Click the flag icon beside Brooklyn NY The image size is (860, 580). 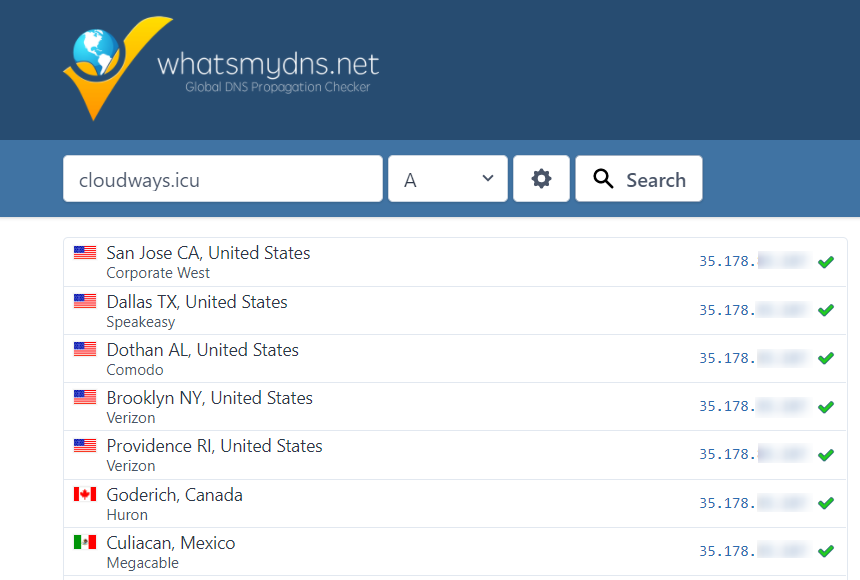coord(85,397)
